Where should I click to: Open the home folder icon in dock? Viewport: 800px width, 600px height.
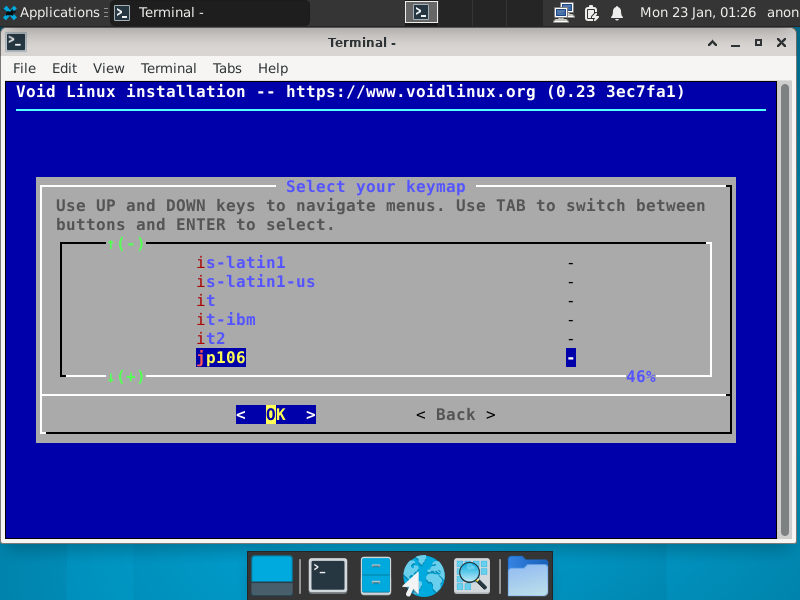pyautogui.click(x=528, y=576)
